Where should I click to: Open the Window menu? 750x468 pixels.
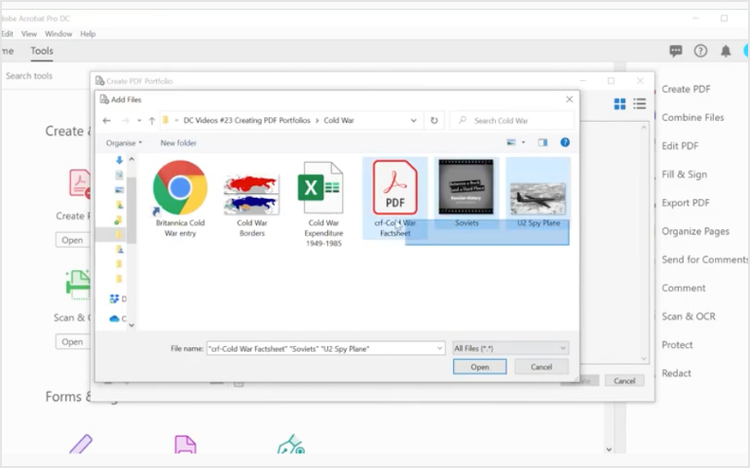pos(58,34)
